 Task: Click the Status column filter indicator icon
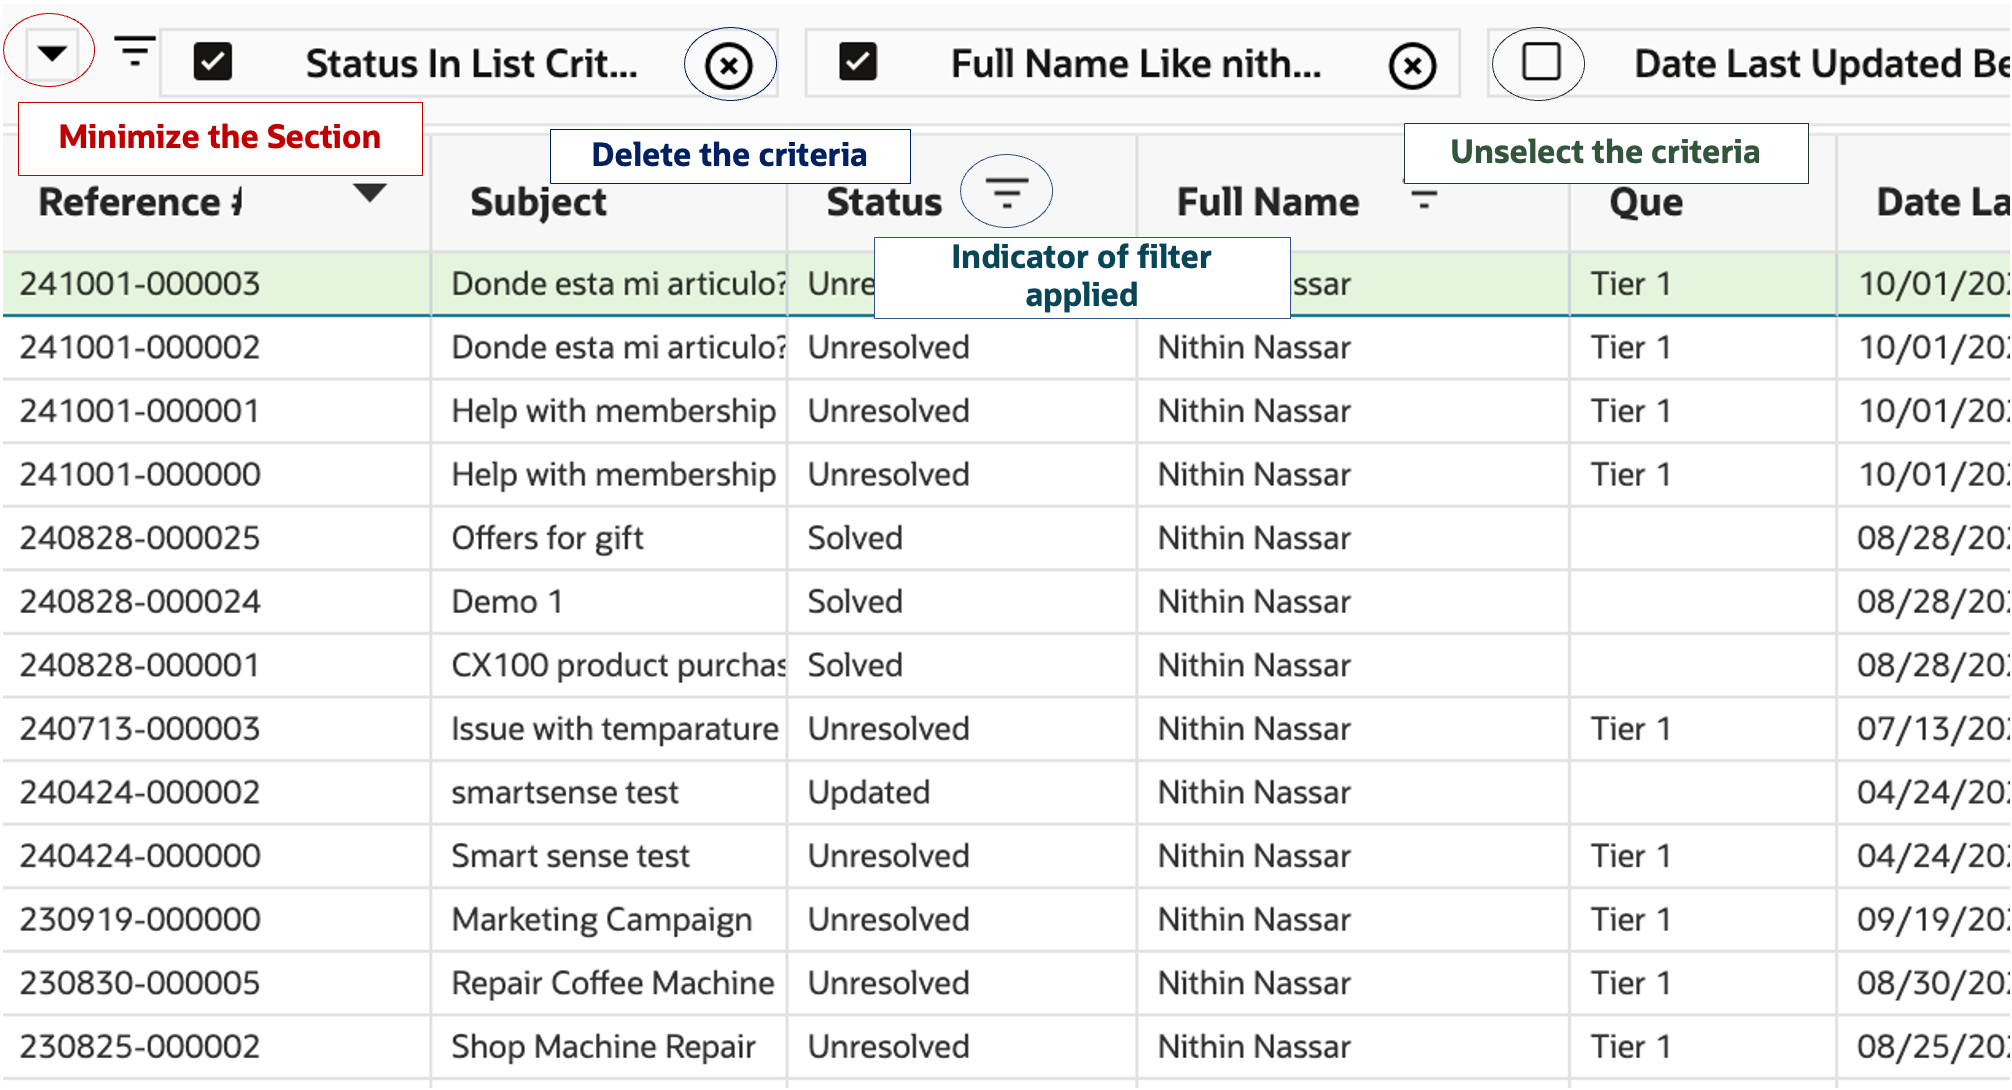click(x=1006, y=191)
